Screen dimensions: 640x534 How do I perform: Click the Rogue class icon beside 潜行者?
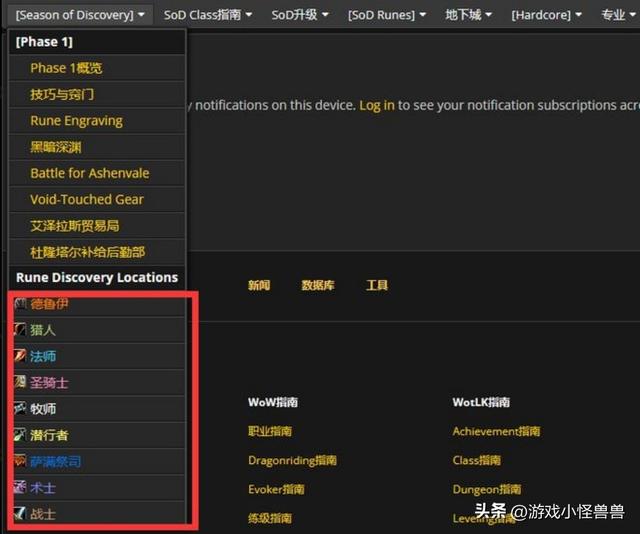click(x=20, y=435)
